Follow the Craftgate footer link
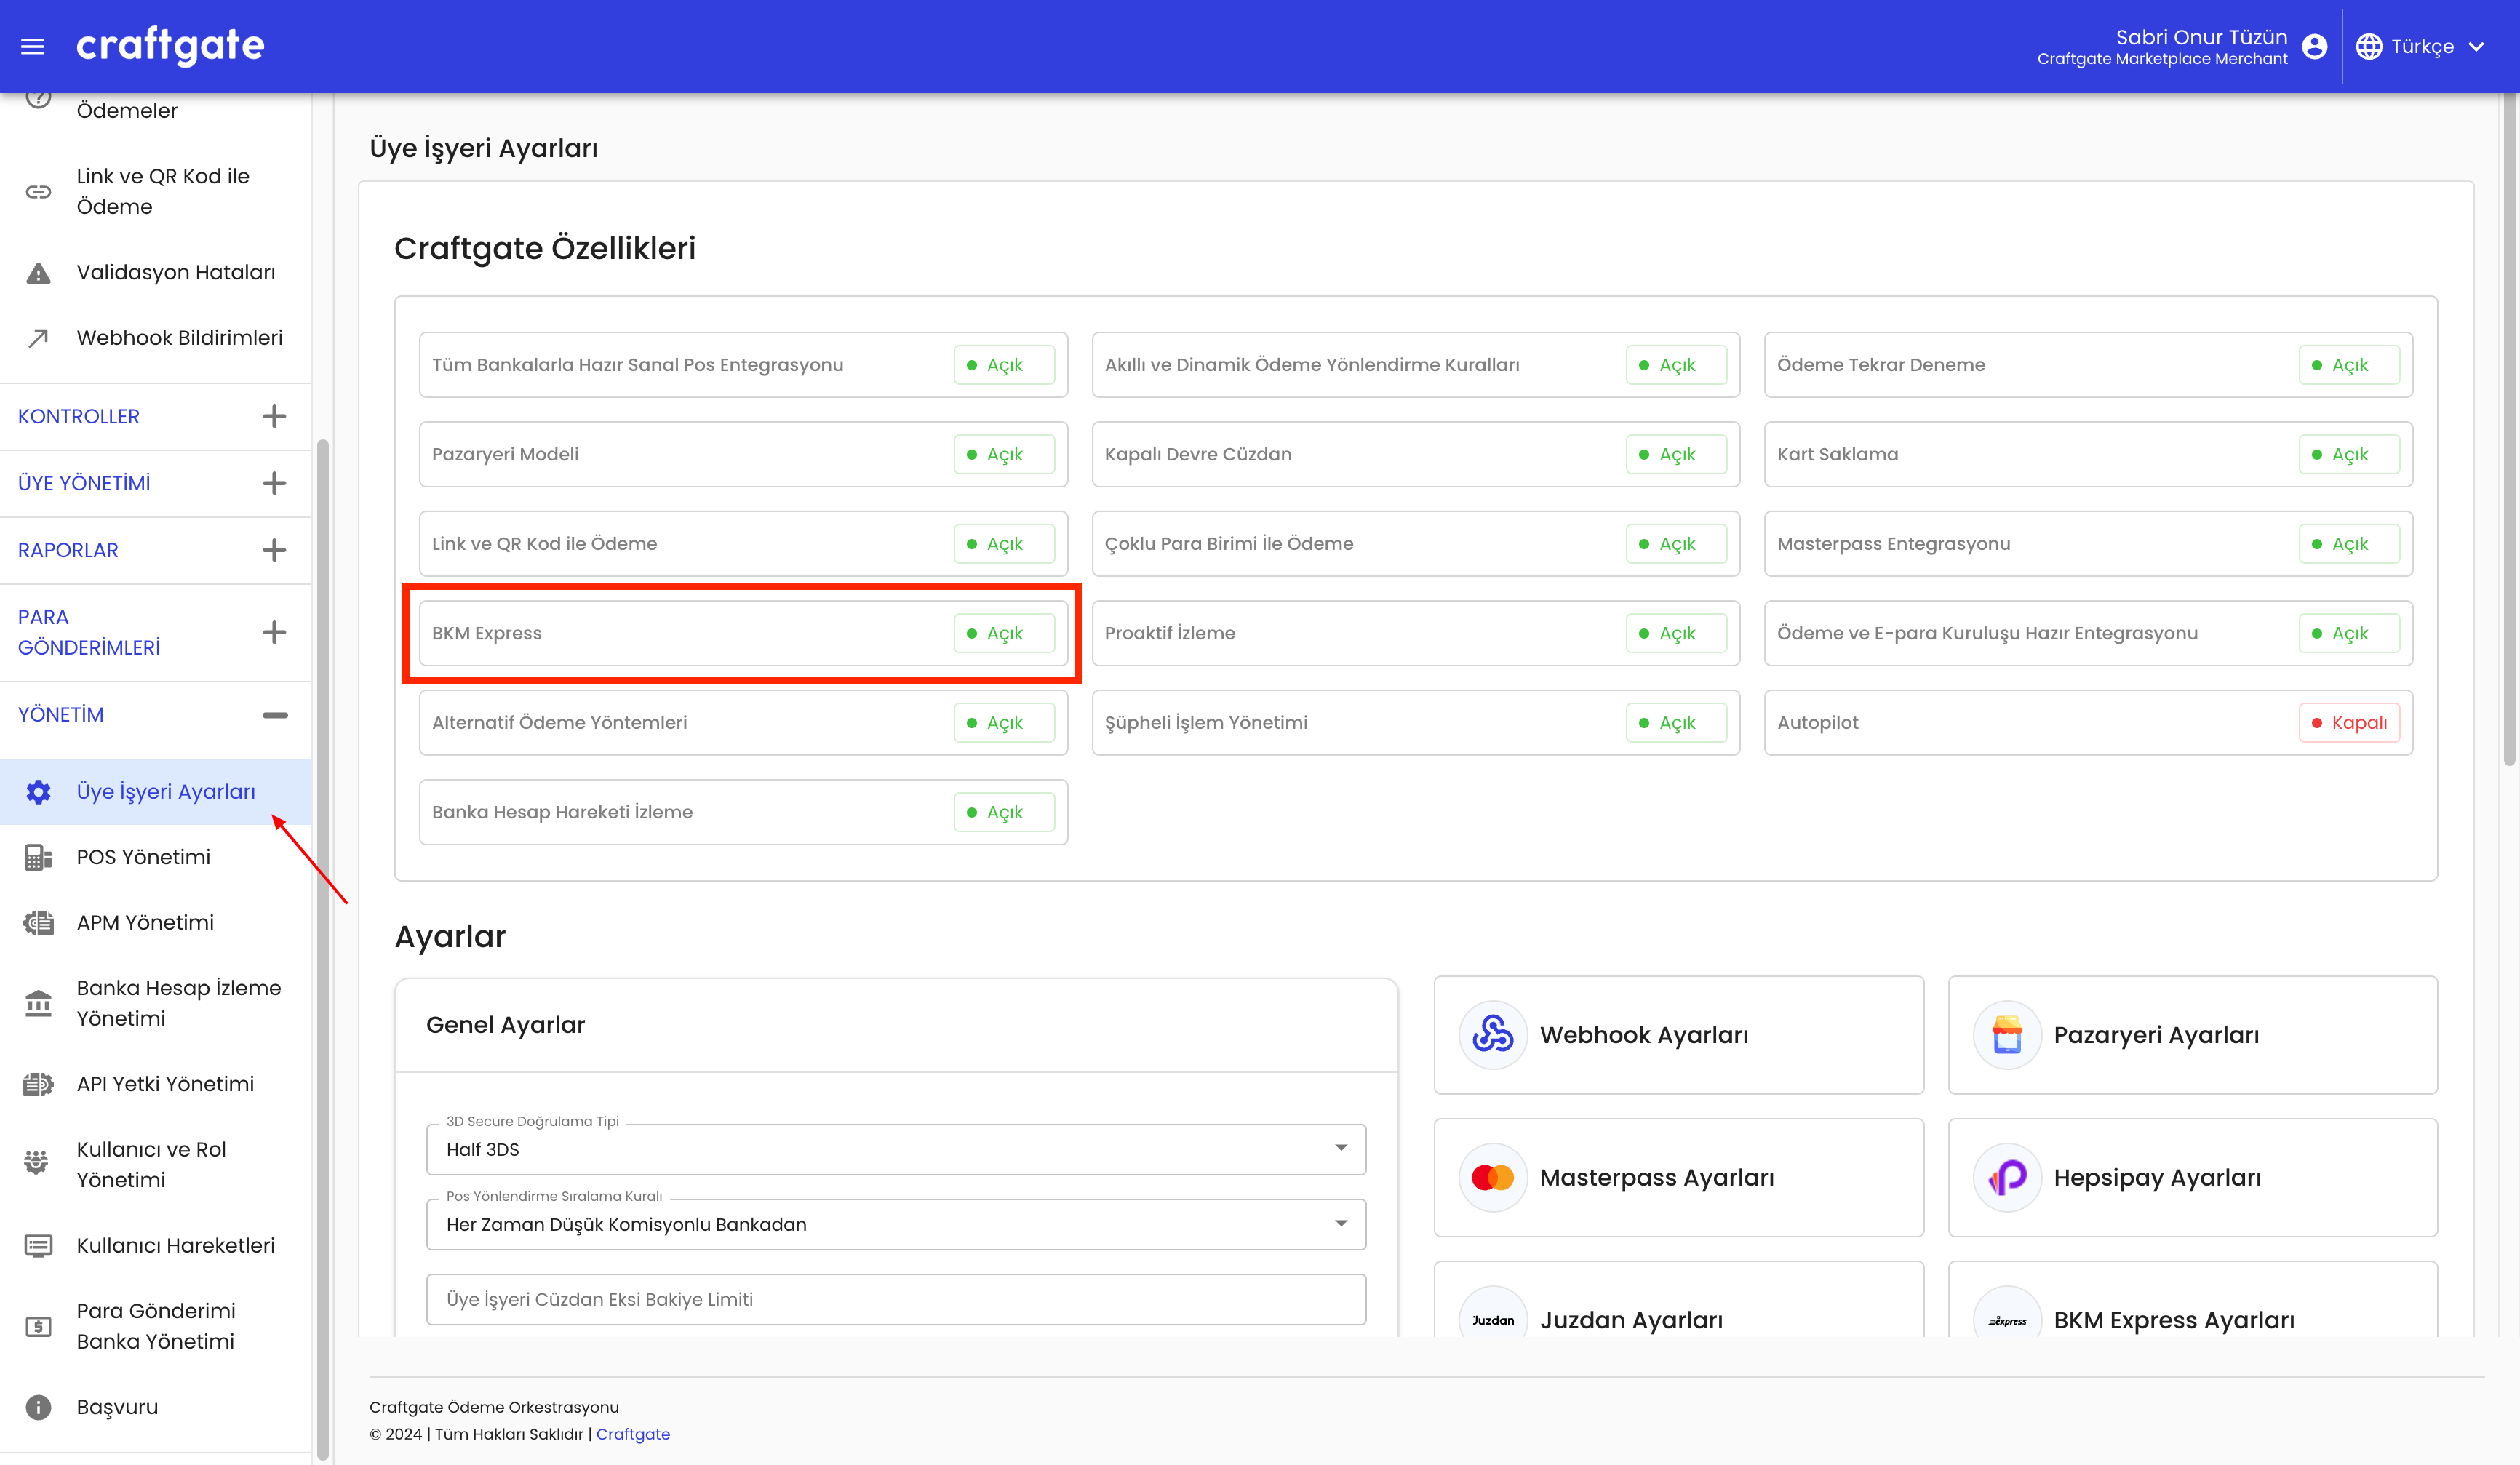 point(633,1434)
